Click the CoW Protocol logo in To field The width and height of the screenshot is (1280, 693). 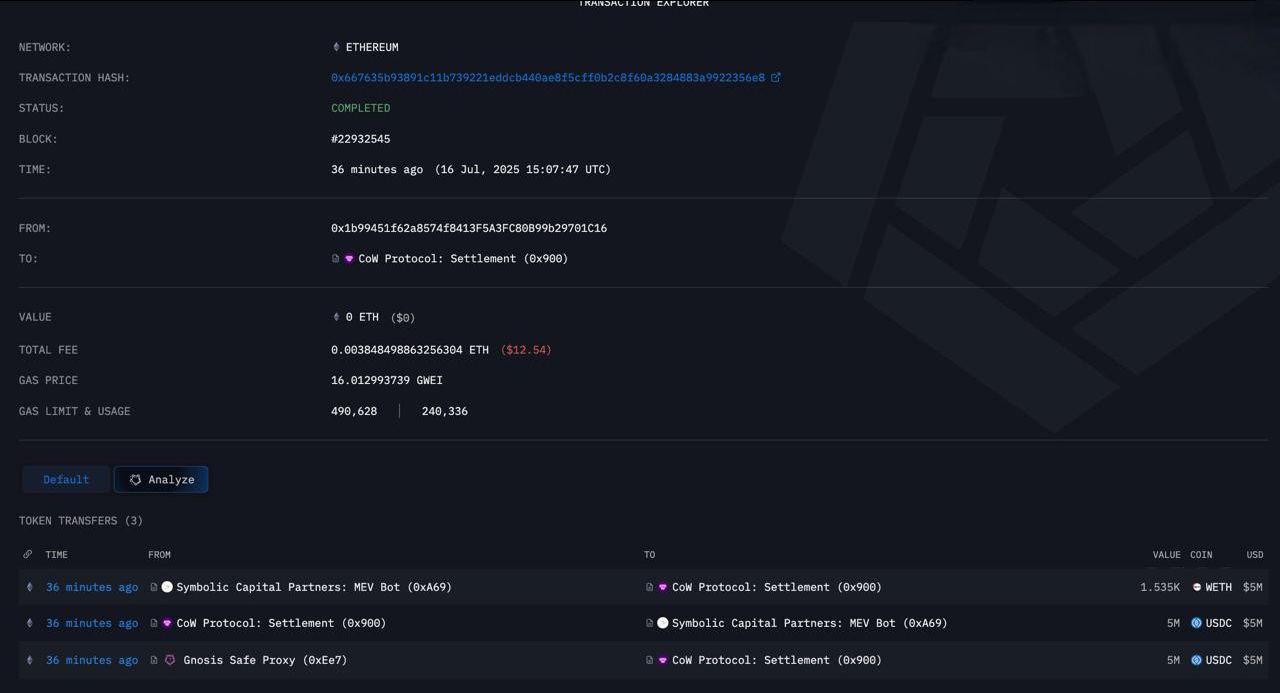click(x=349, y=259)
